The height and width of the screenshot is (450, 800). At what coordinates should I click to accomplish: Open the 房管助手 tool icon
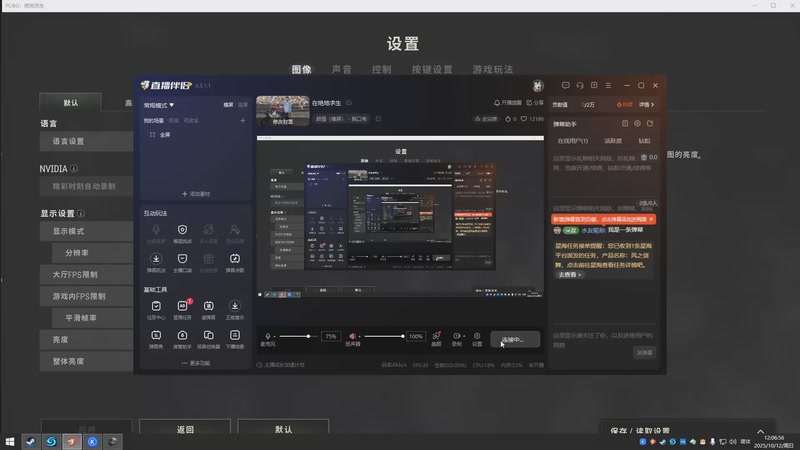coord(182,335)
